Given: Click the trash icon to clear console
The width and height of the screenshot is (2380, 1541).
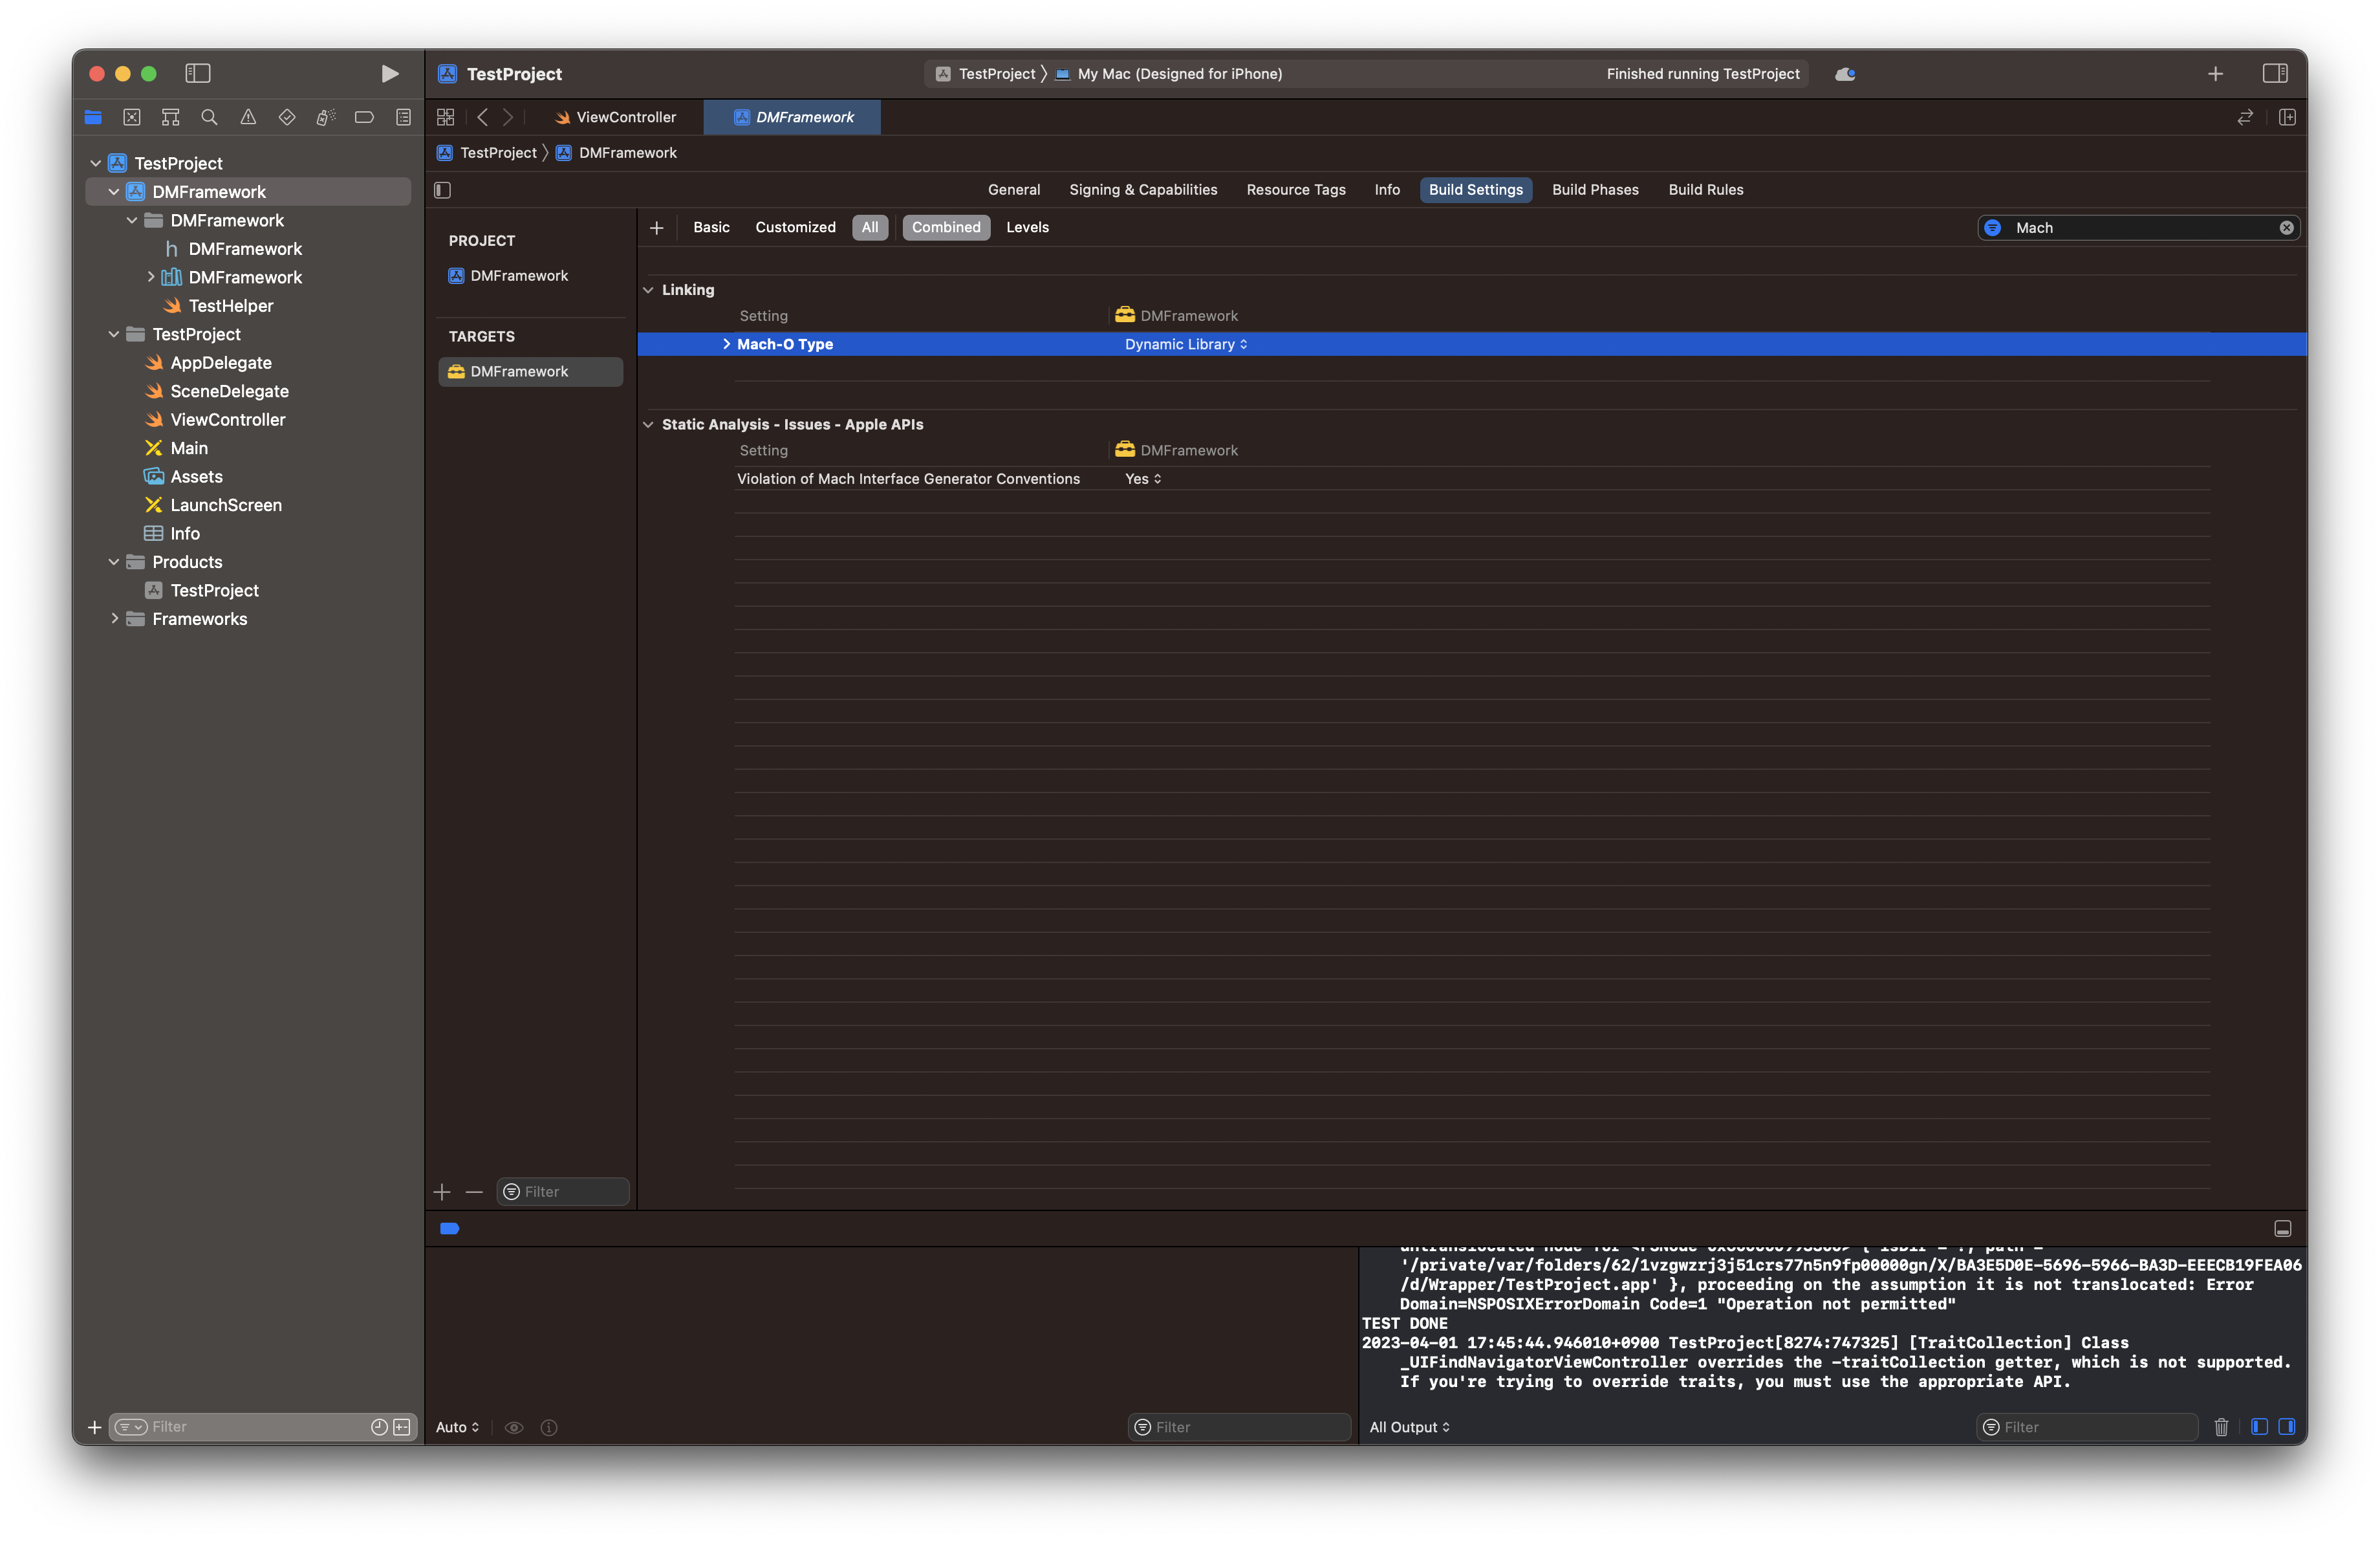Looking at the screenshot, I should (2221, 1427).
